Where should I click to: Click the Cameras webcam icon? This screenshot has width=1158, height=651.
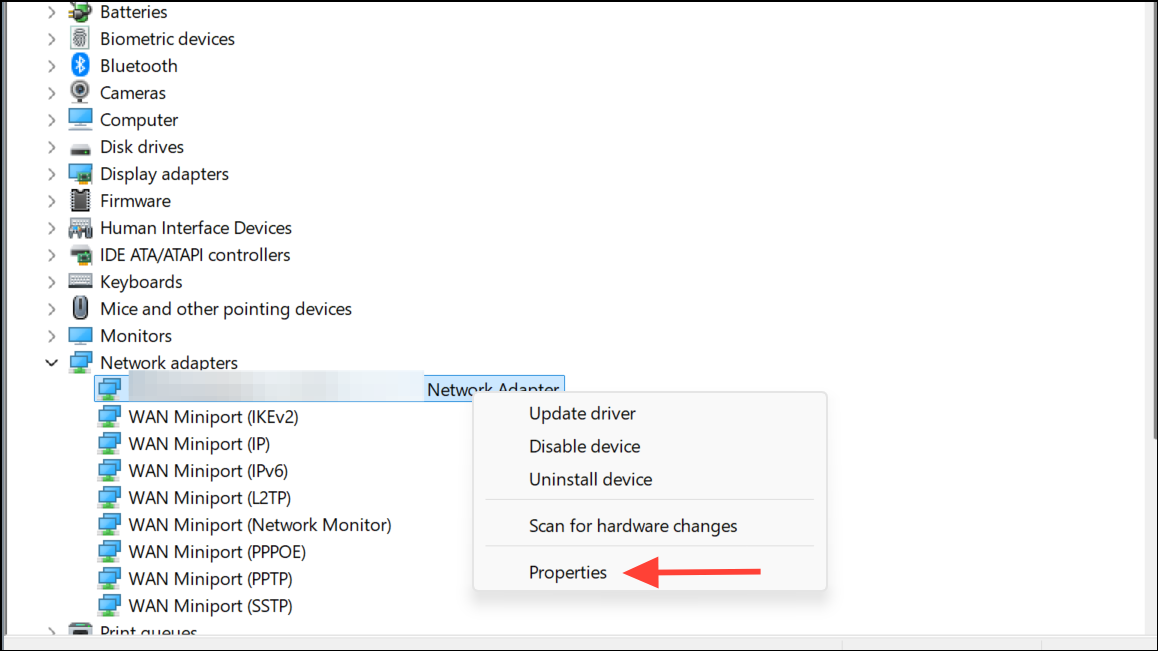[x=80, y=92]
